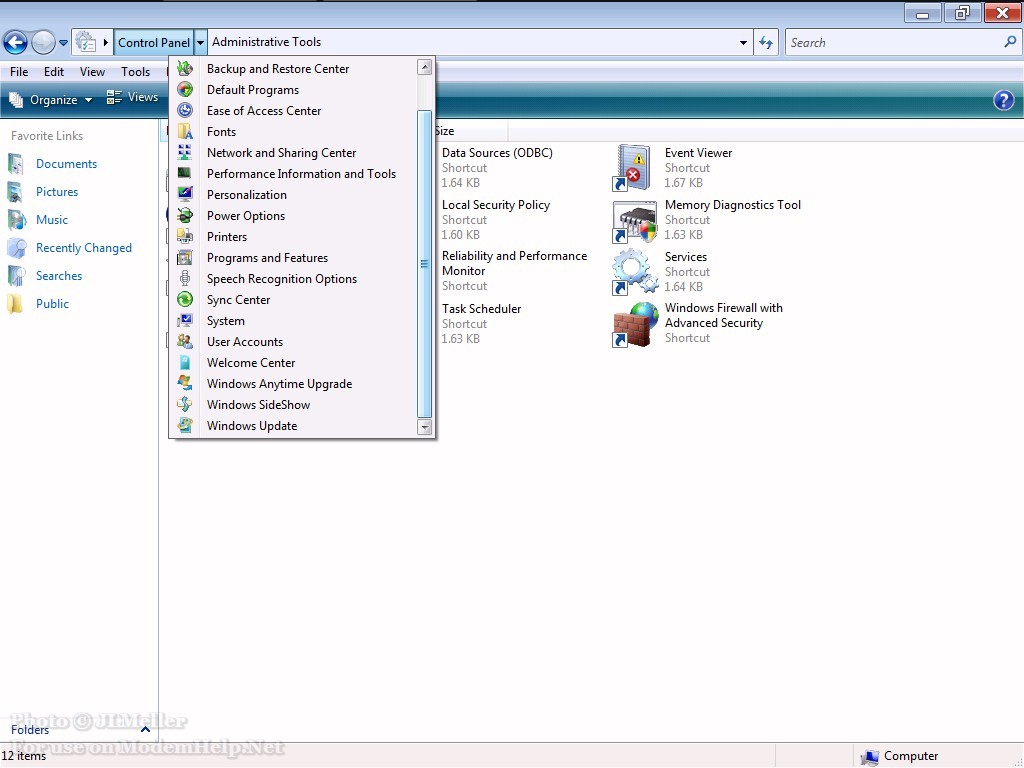Viewport: 1024px width, 768px height.
Task: Open Searches favorite link
Action: [59, 276]
